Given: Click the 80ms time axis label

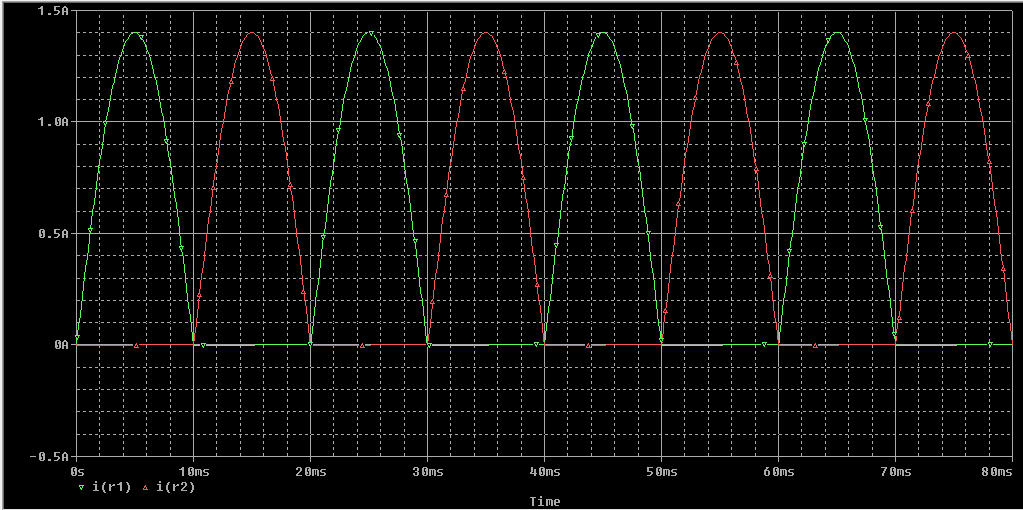Looking at the screenshot, I should coord(996,469).
